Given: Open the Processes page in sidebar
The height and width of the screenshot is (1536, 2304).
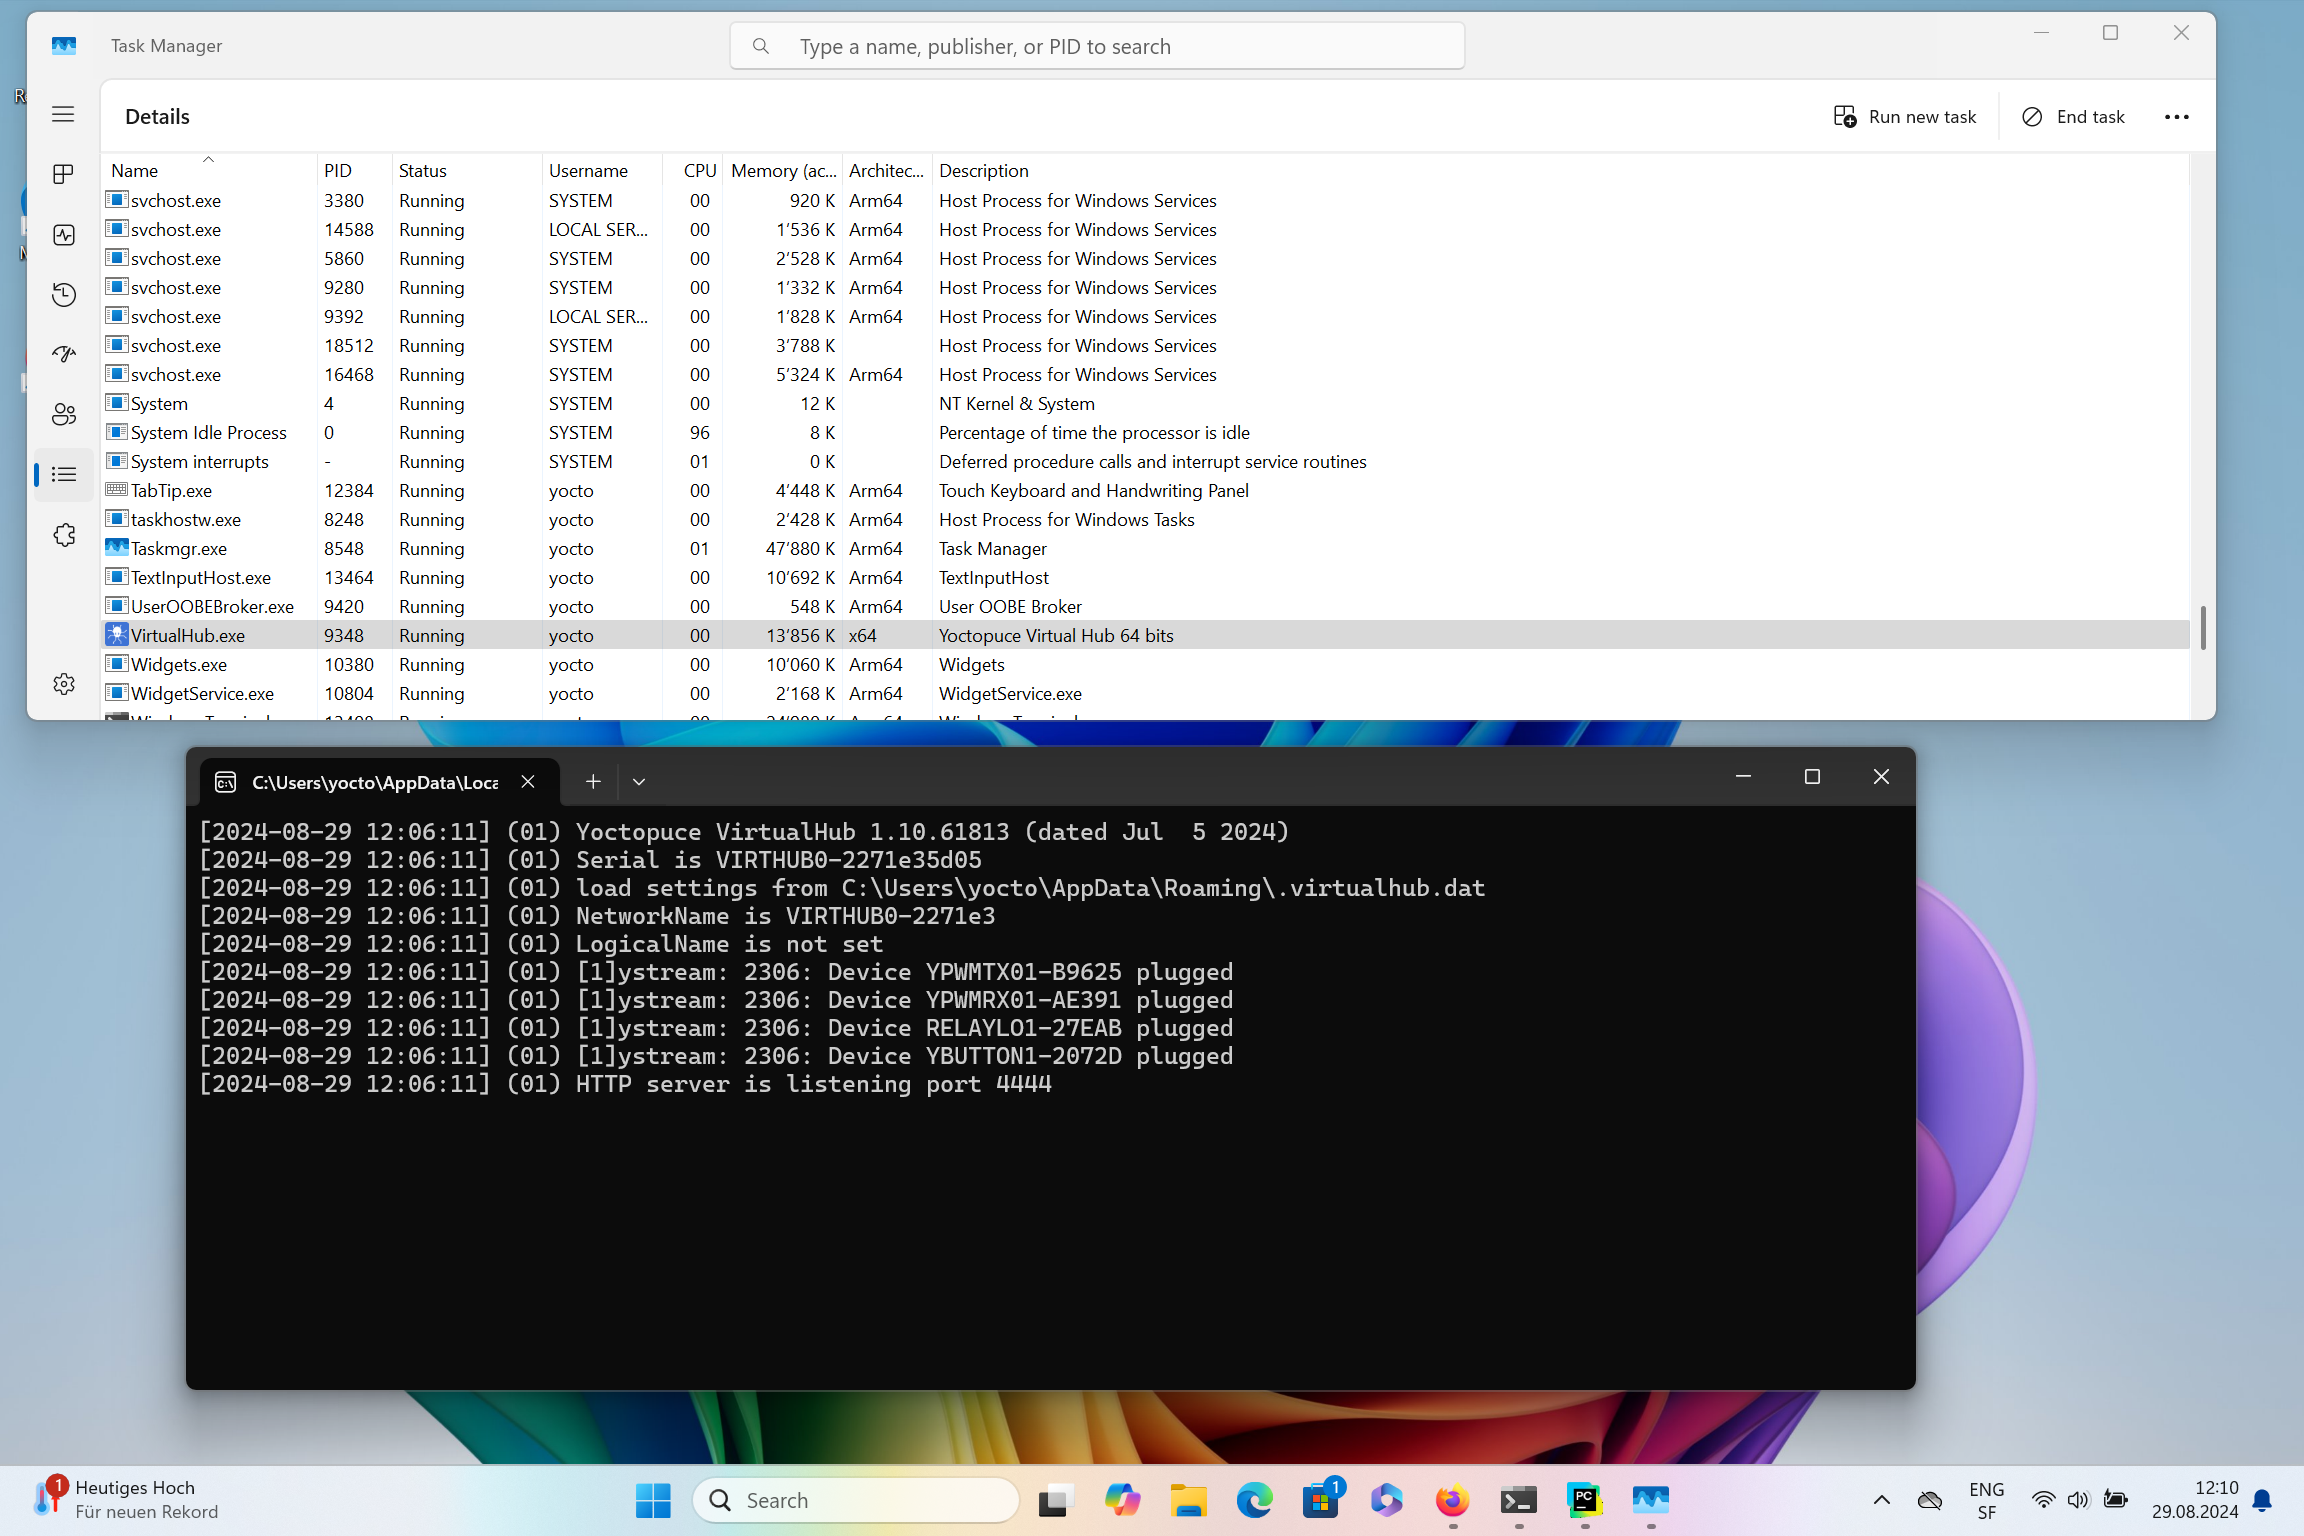Looking at the screenshot, I should point(63,174).
